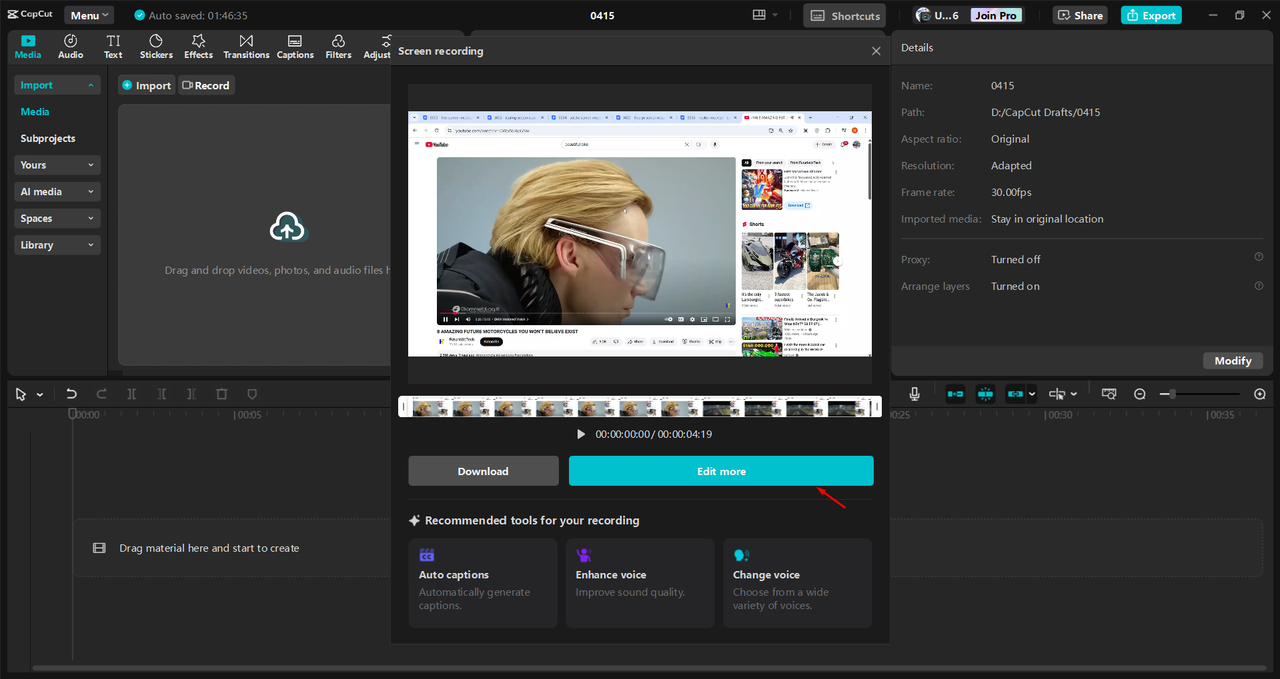
Task: Click the Auto captions recommended tool card
Action: [483, 583]
